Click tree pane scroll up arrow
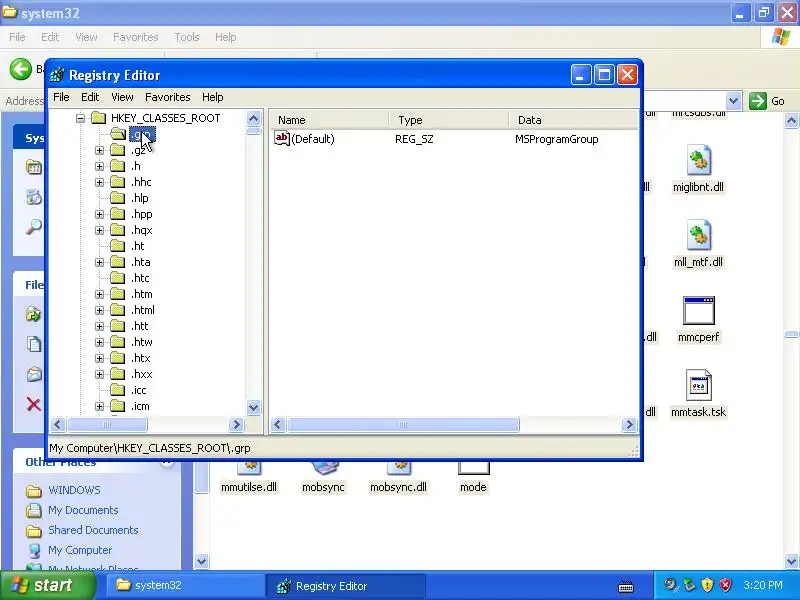800x600 pixels. [x=254, y=119]
